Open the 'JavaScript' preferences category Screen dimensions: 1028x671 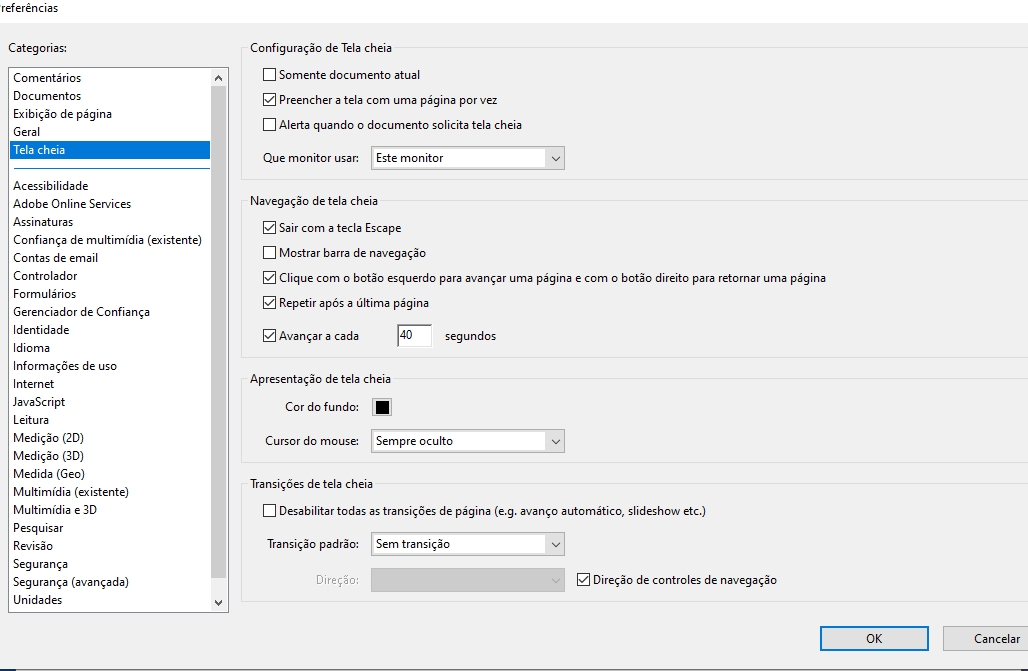point(39,402)
